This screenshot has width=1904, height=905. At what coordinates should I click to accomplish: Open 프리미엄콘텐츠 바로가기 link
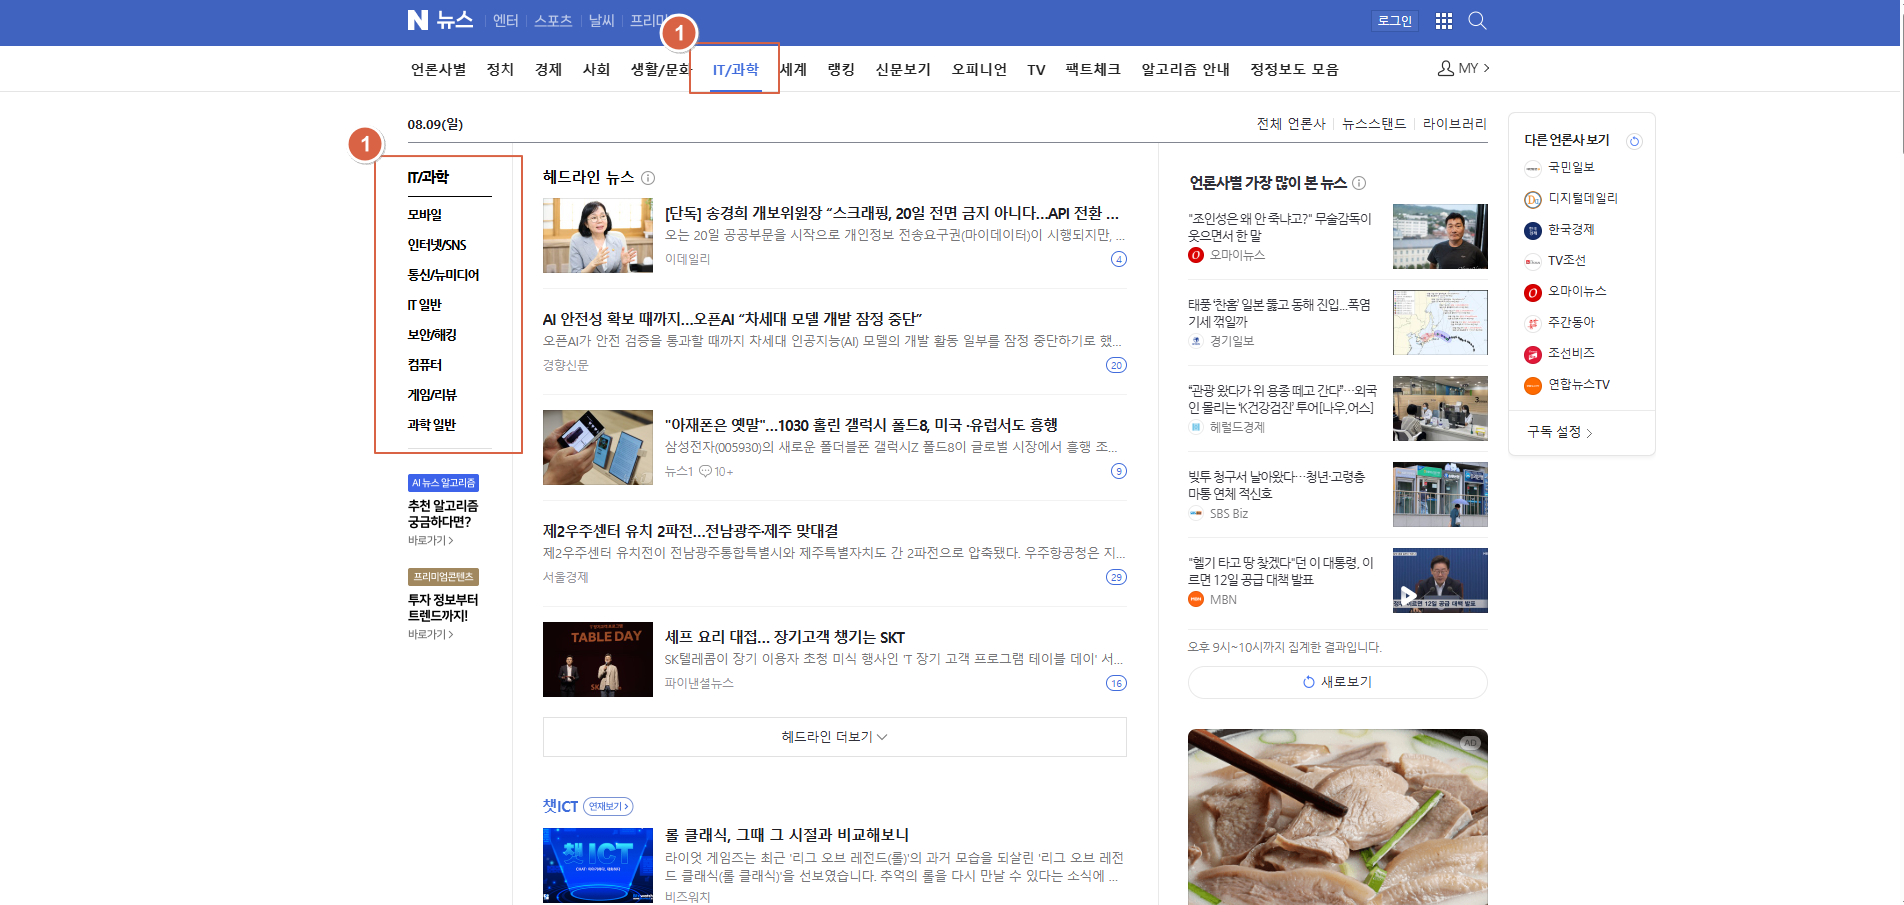tap(431, 634)
